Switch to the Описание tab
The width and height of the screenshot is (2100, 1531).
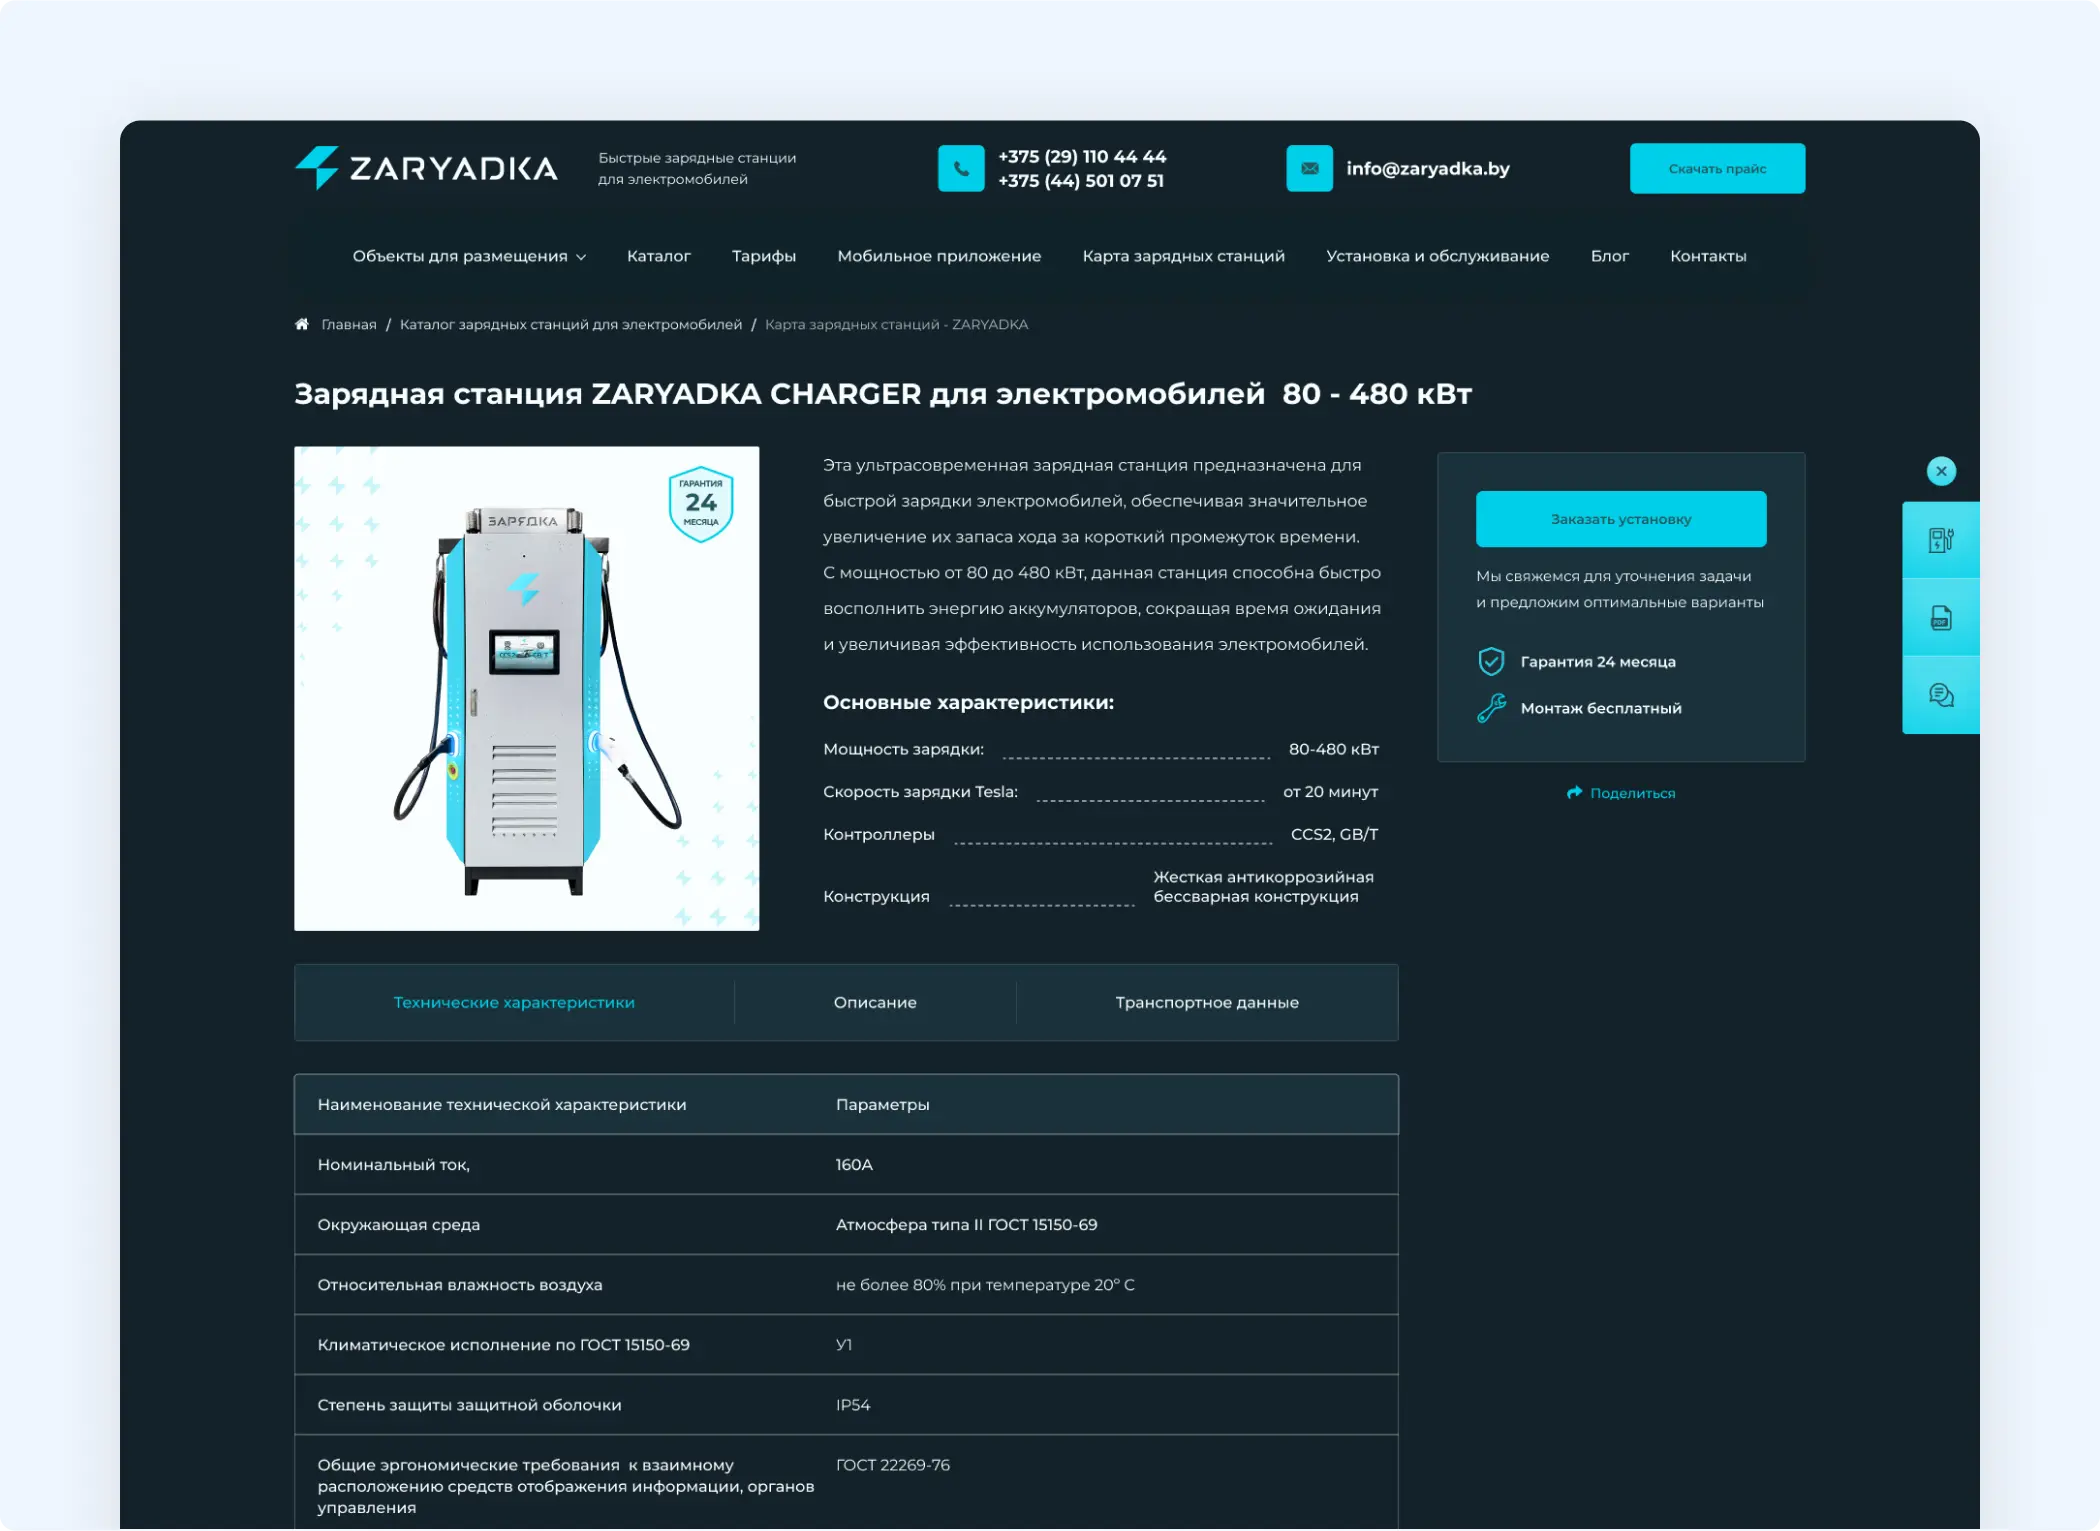(x=874, y=1002)
